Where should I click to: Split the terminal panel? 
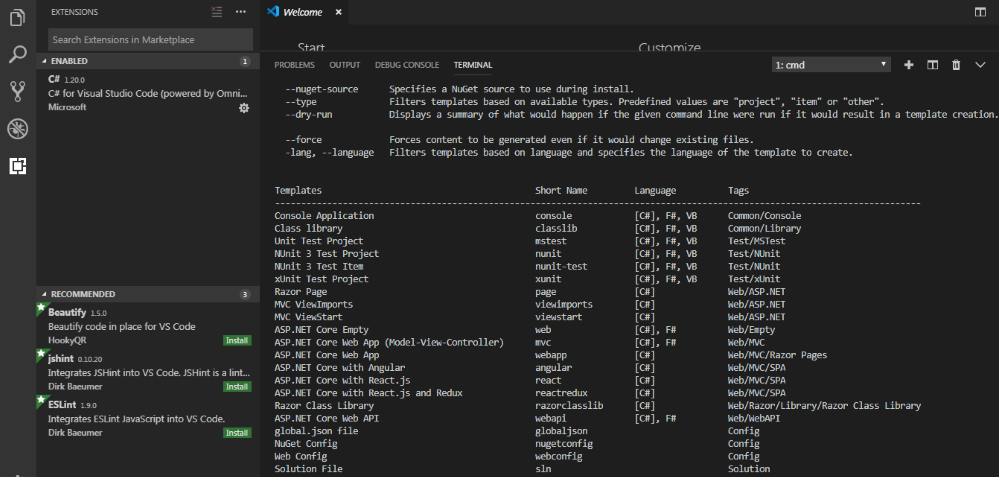[x=933, y=65]
